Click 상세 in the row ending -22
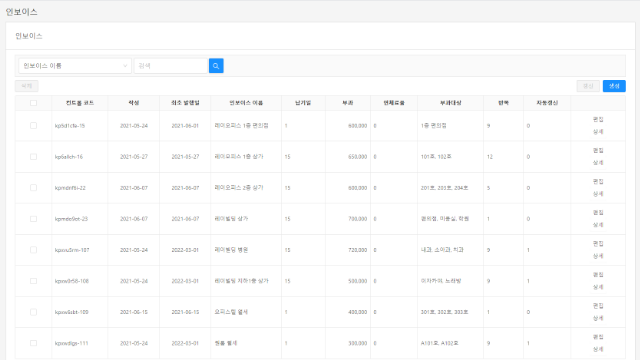The width and height of the screenshot is (640, 360). pyautogui.click(x=598, y=194)
